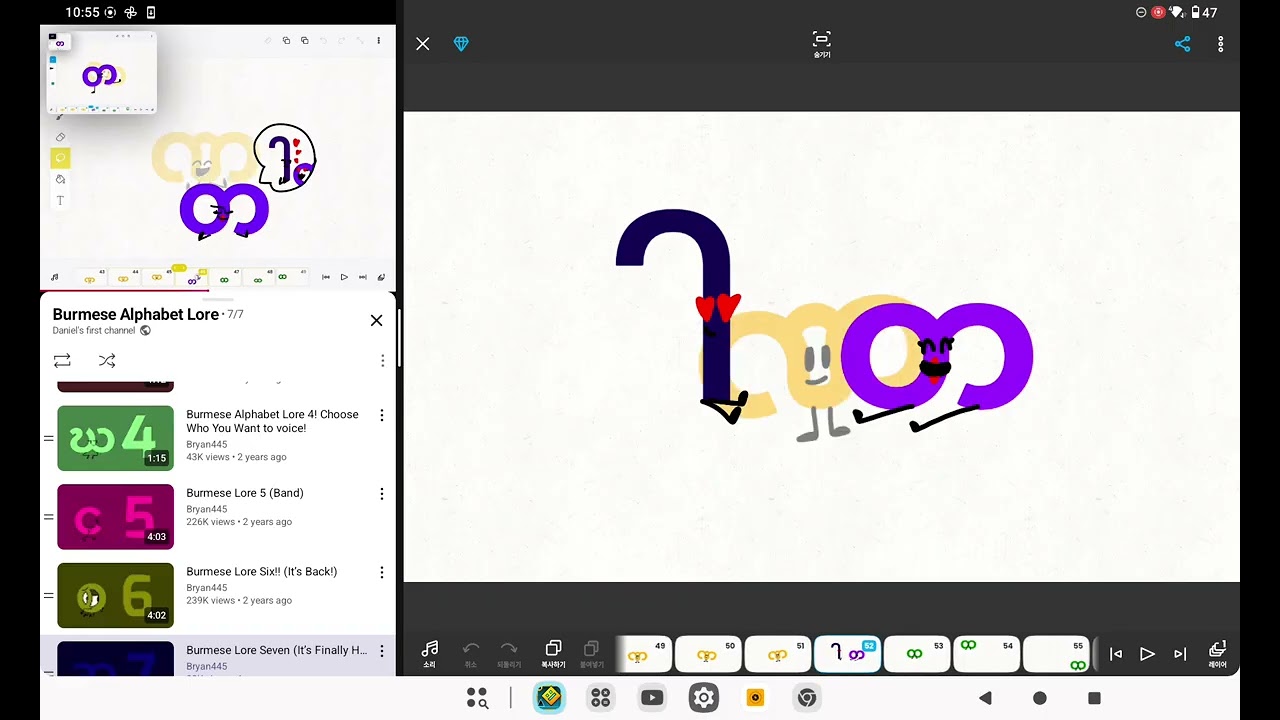
Task: Tap the paint bucket tool in the video
Action: pos(60,179)
